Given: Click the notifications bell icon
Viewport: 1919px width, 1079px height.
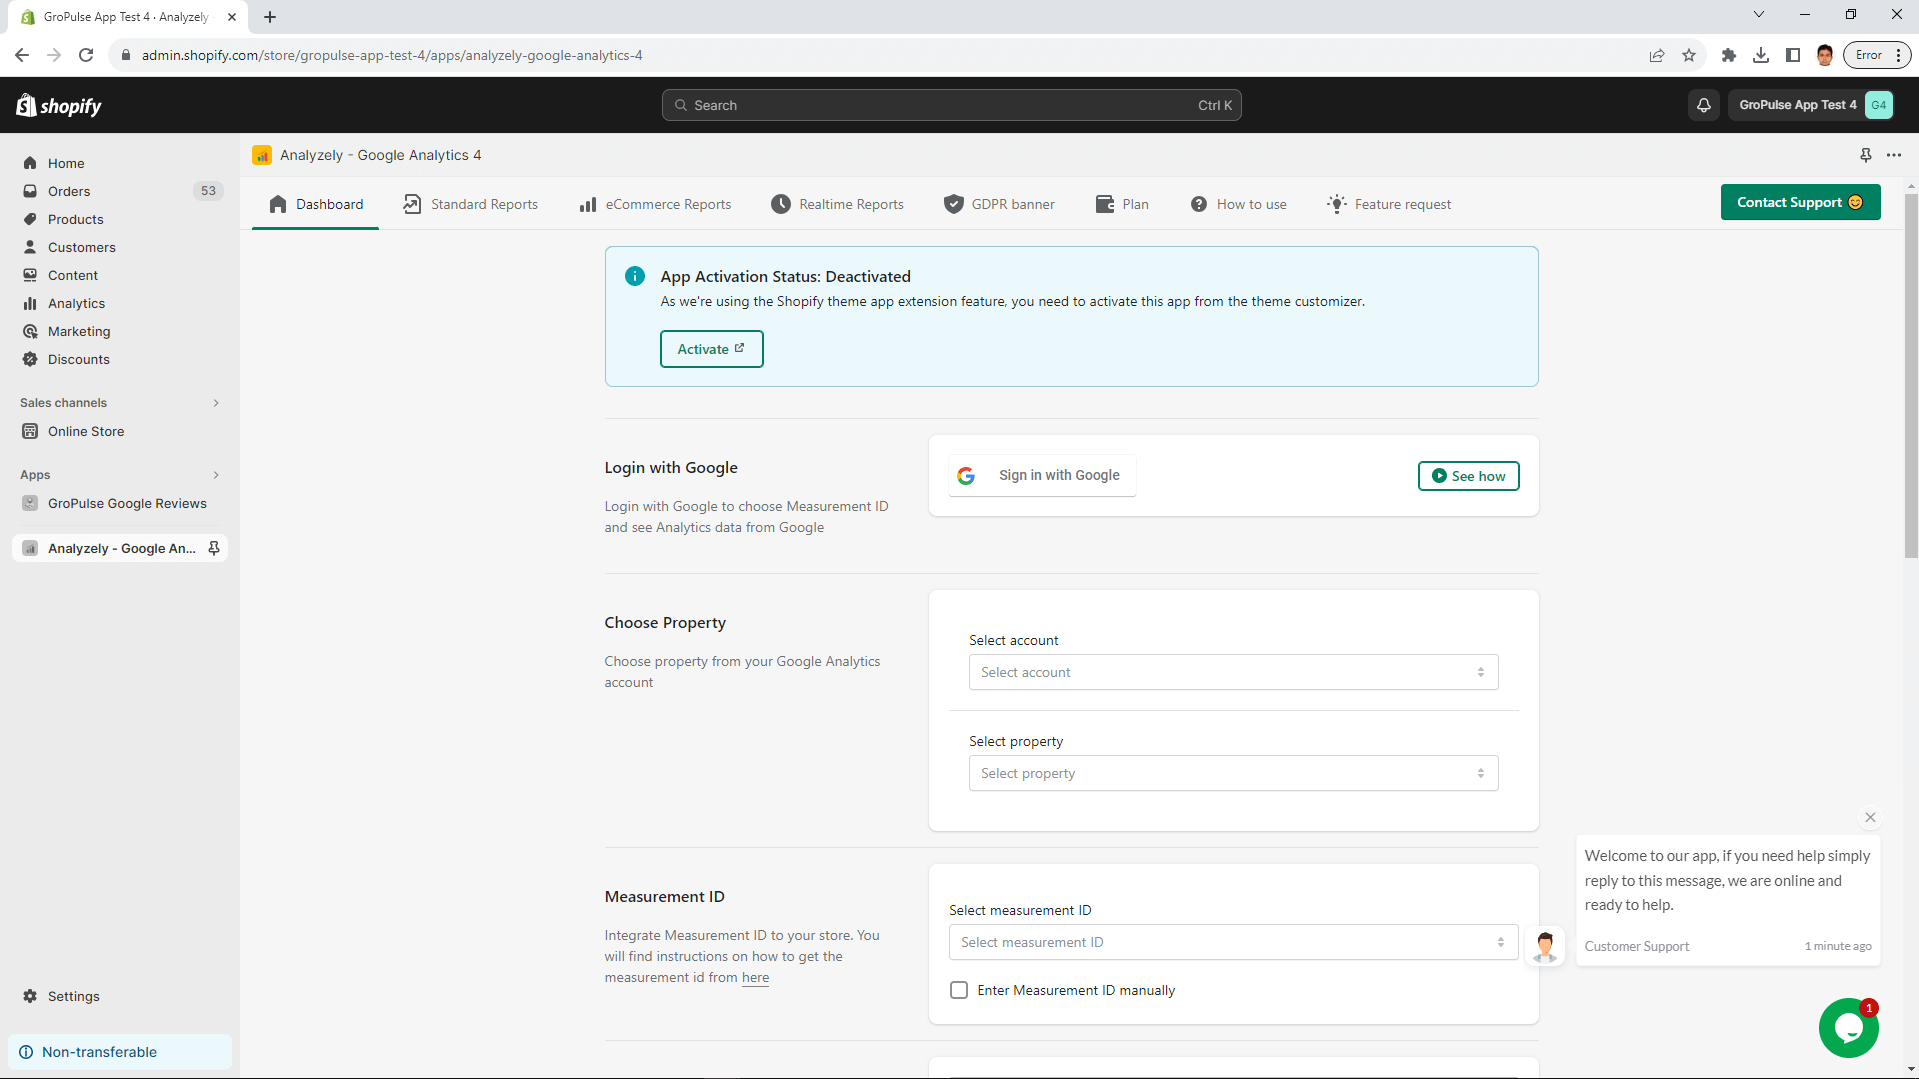Looking at the screenshot, I should (1704, 105).
